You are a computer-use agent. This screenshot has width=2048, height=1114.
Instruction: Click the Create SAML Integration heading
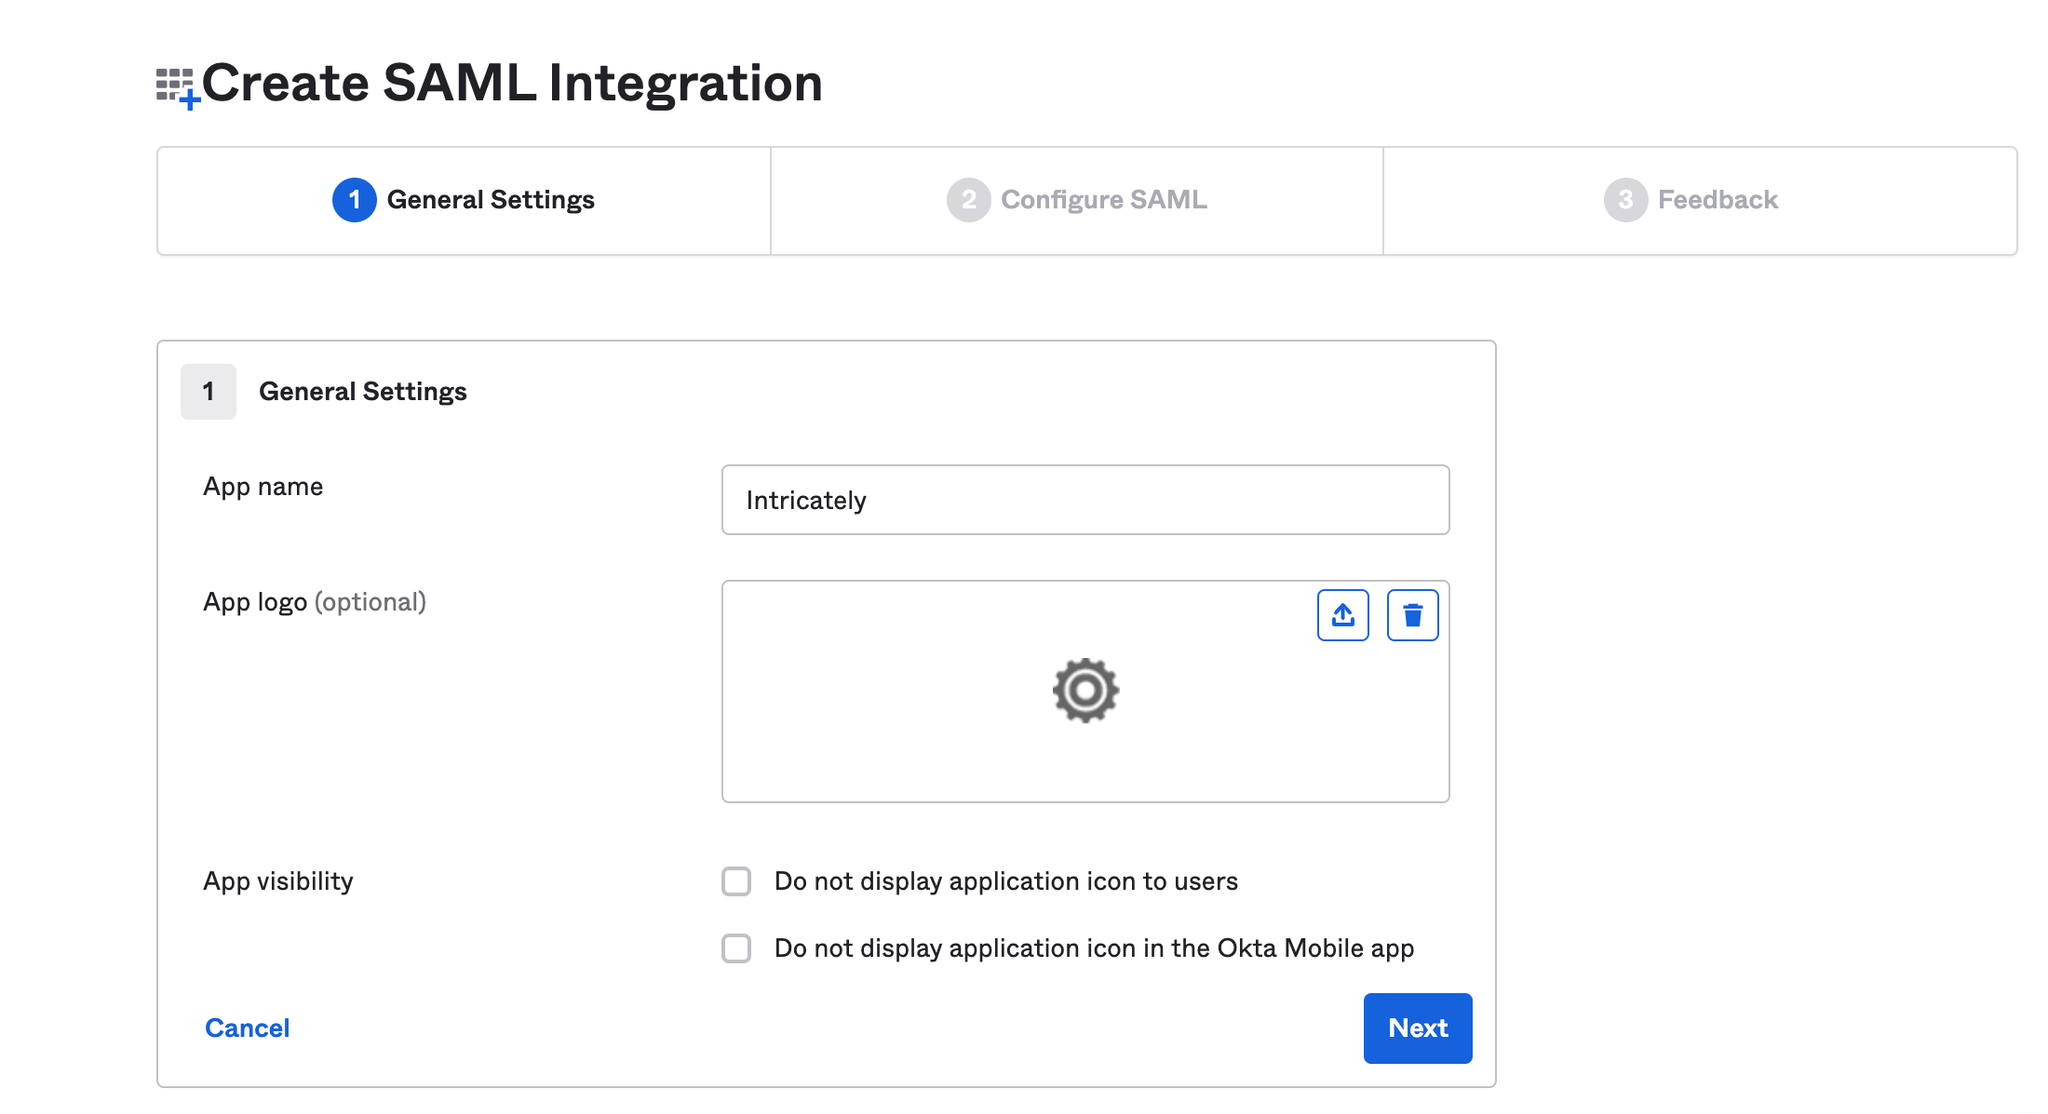coord(512,83)
